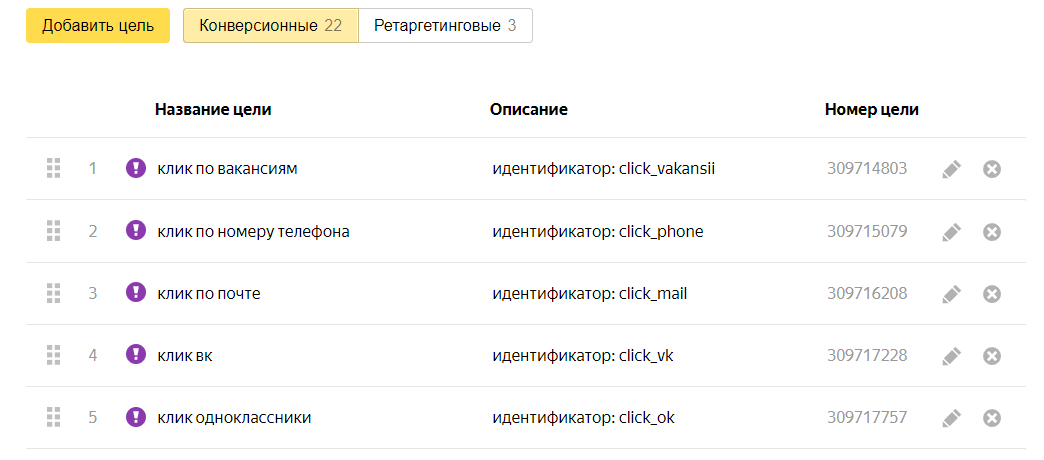Delete the «клик по вакансиям» goal
The image size is (1044, 460).
point(992,169)
